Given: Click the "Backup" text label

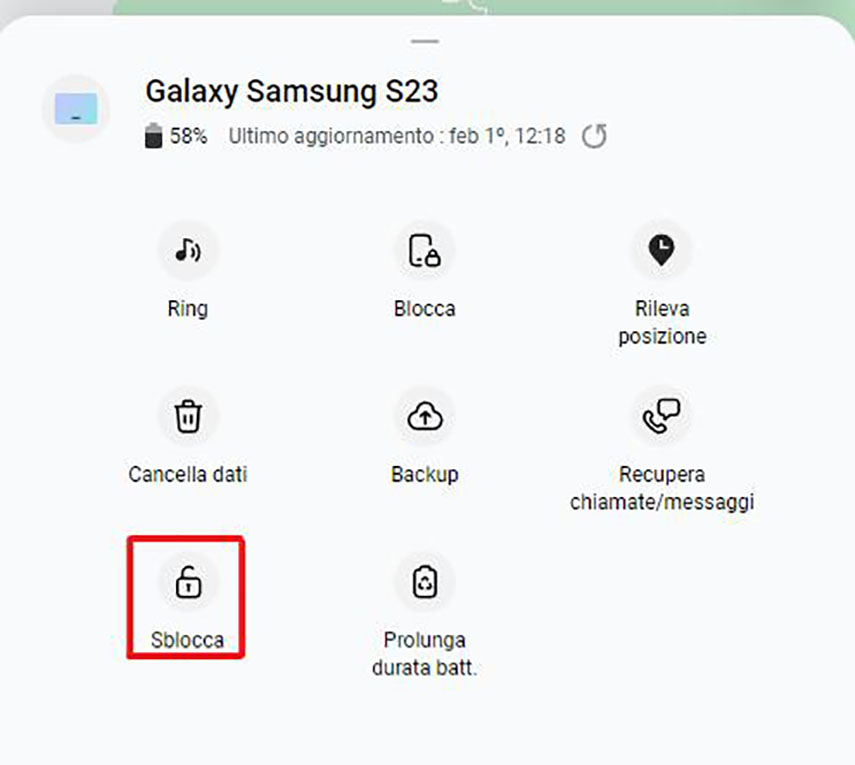Looking at the screenshot, I should click(x=425, y=474).
